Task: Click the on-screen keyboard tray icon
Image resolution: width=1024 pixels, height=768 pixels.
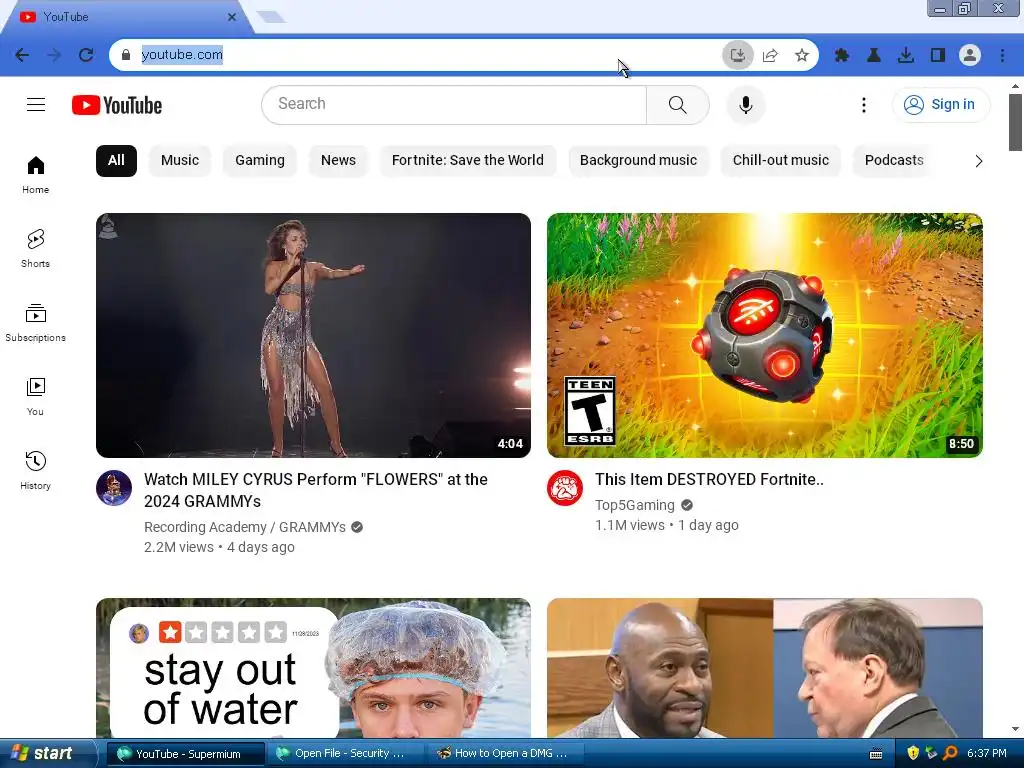Action: [x=876, y=754]
